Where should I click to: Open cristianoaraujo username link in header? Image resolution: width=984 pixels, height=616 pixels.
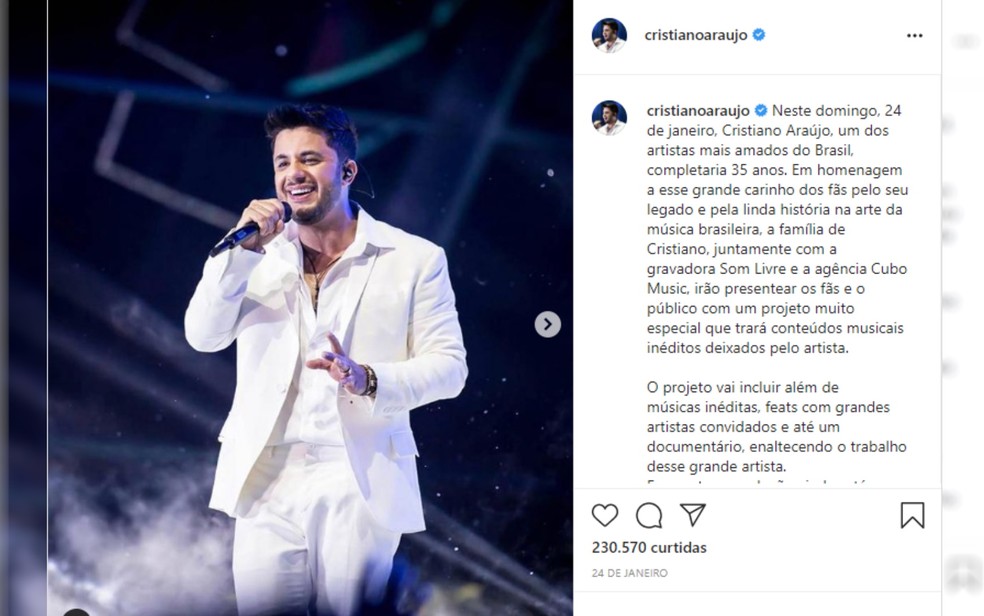pos(695,35)
